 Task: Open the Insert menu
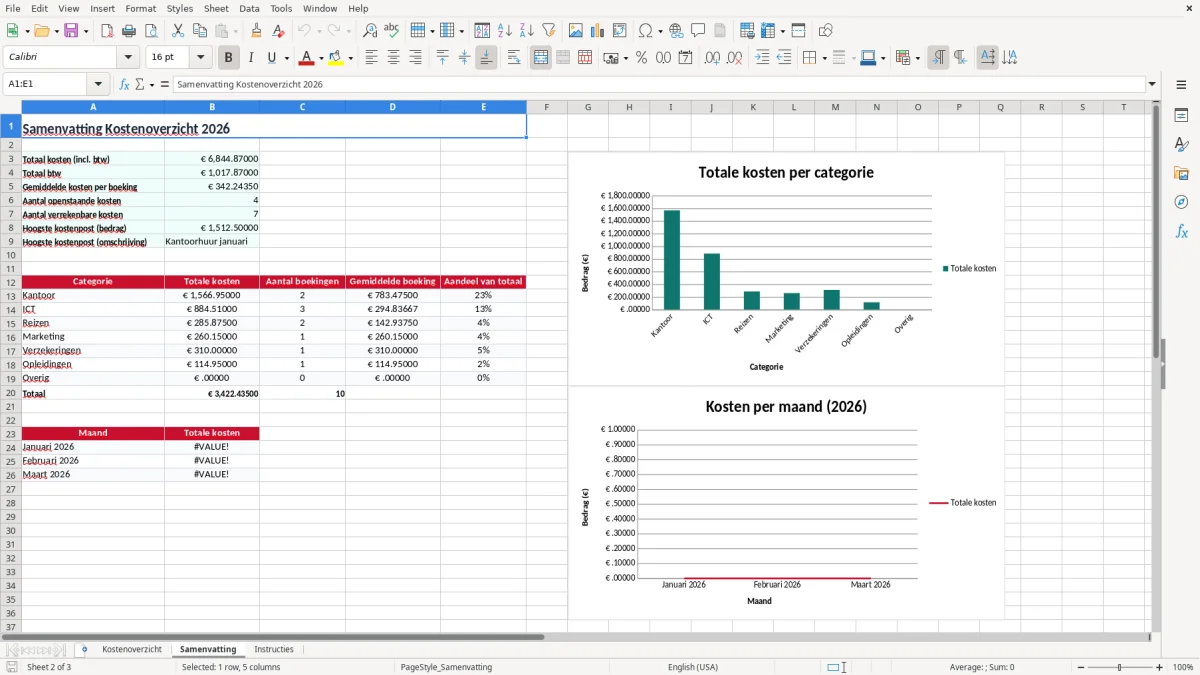[102, 8]
